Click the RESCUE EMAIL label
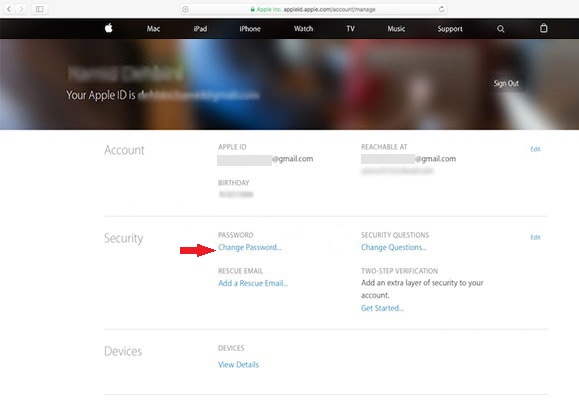579x410 pixels. [240, 271]
